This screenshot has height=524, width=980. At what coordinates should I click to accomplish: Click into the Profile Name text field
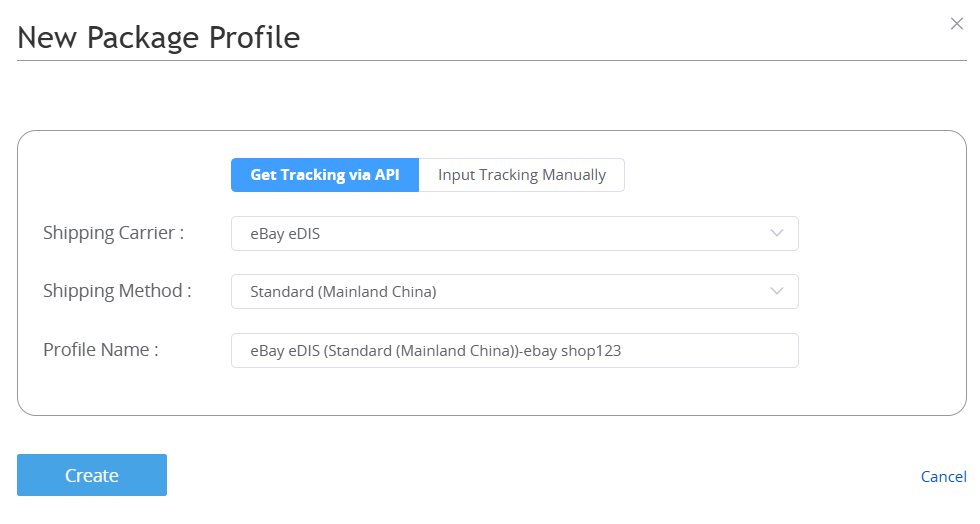coord(515,350)
